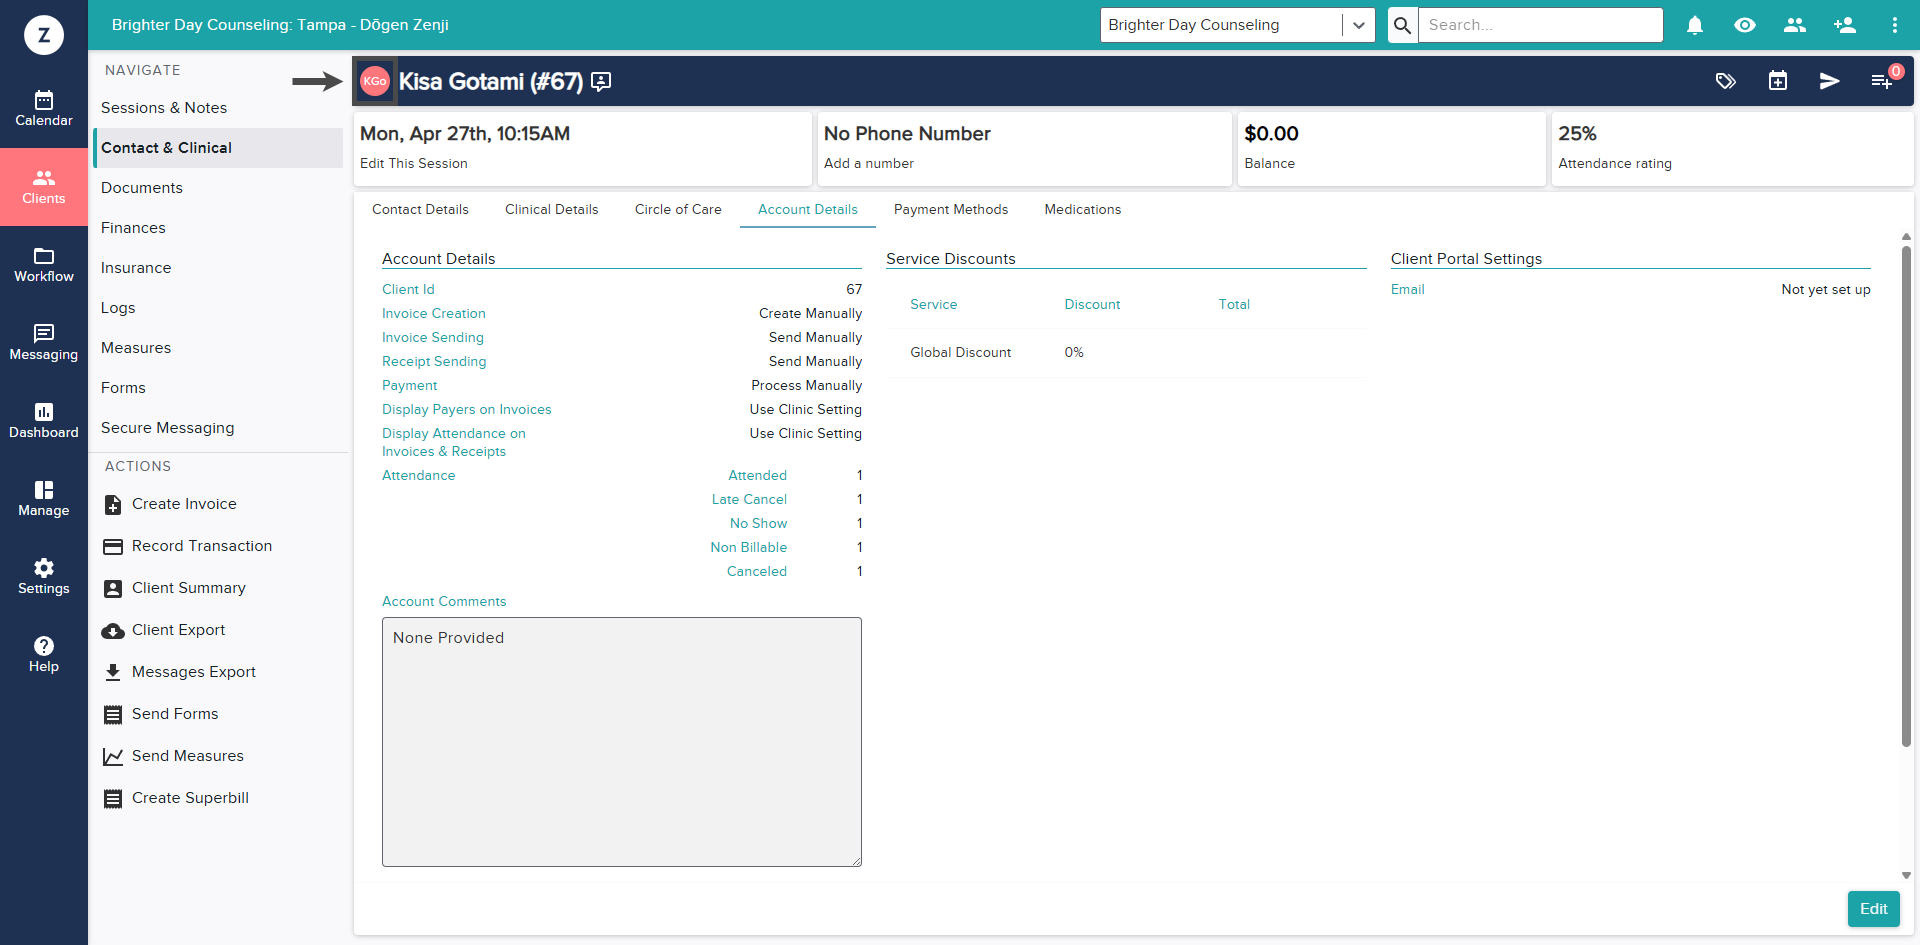The height and width of the screenshot is (945, 1920).
Task: Navigate to Insurance
Action: [x=218, y=268]
